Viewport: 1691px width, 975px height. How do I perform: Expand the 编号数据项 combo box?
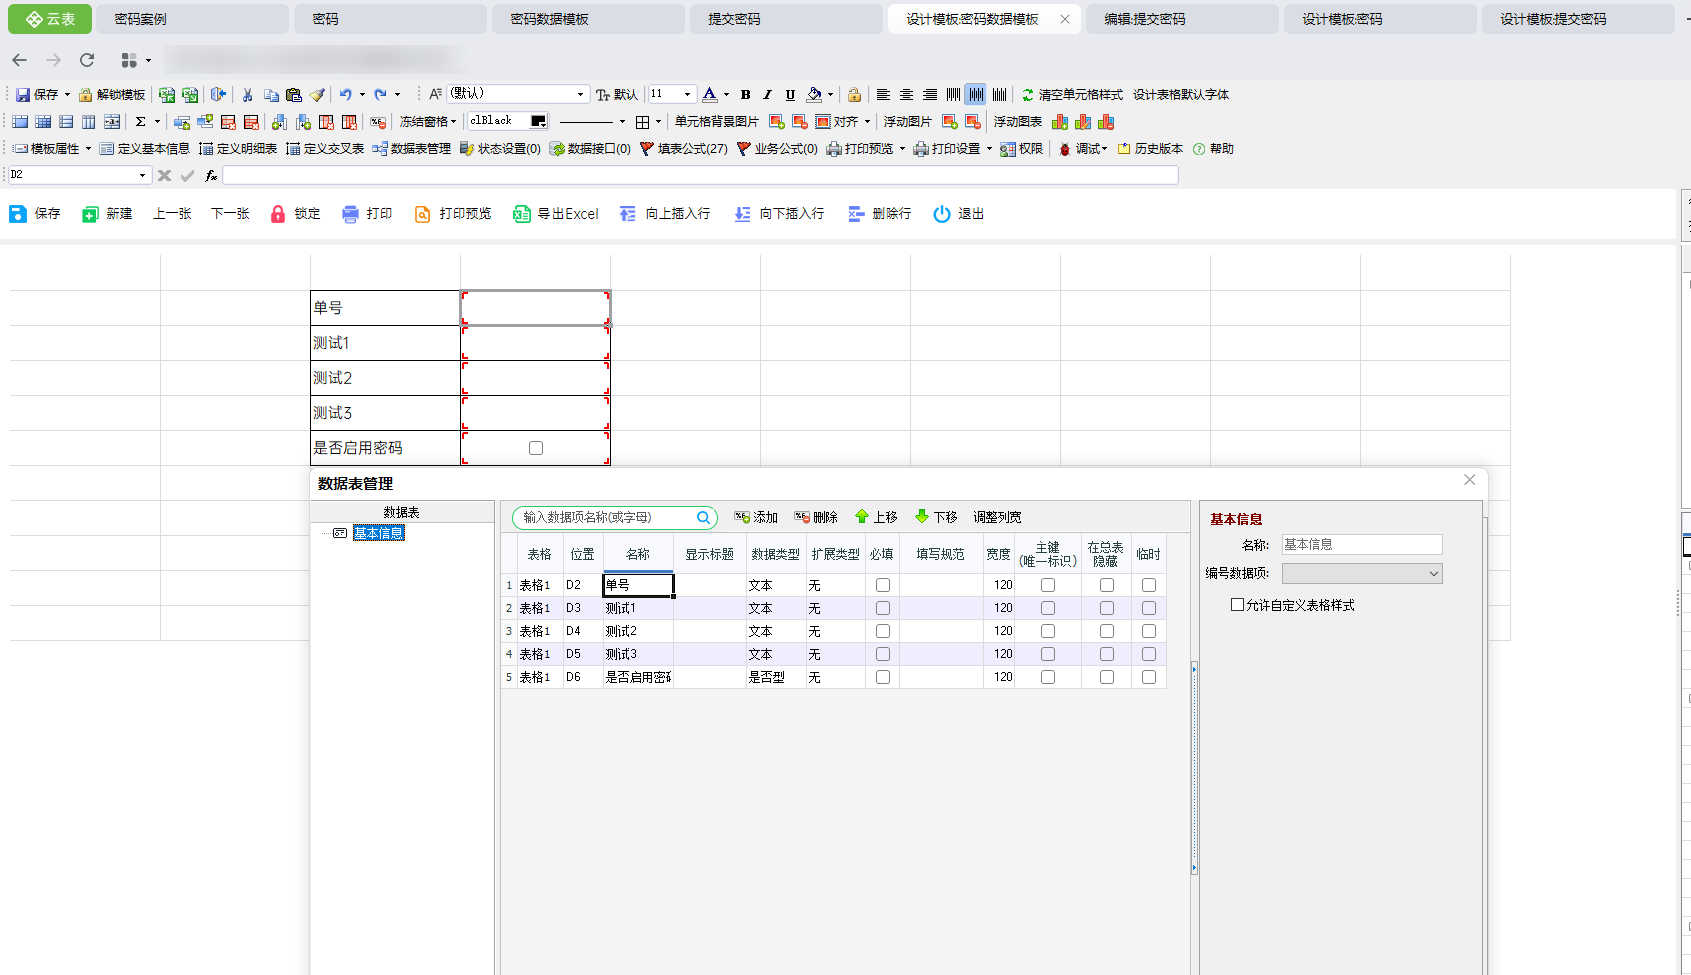pos(1433,574)
